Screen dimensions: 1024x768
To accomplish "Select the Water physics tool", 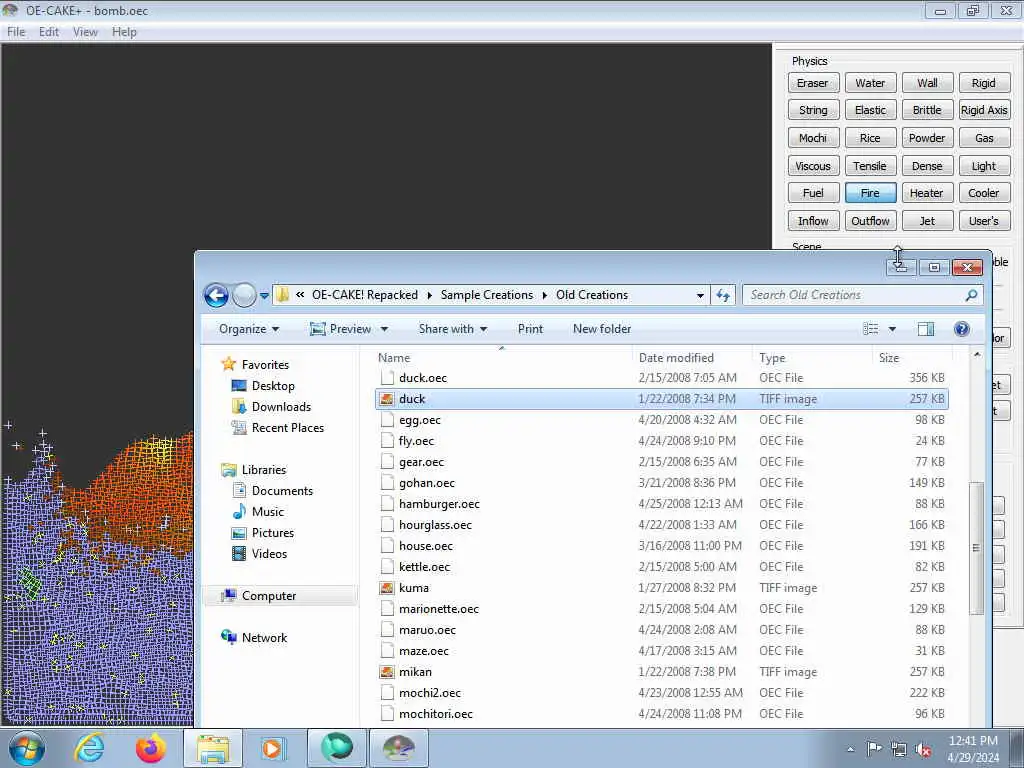I will pyautogui.click(x=870, y=83).
